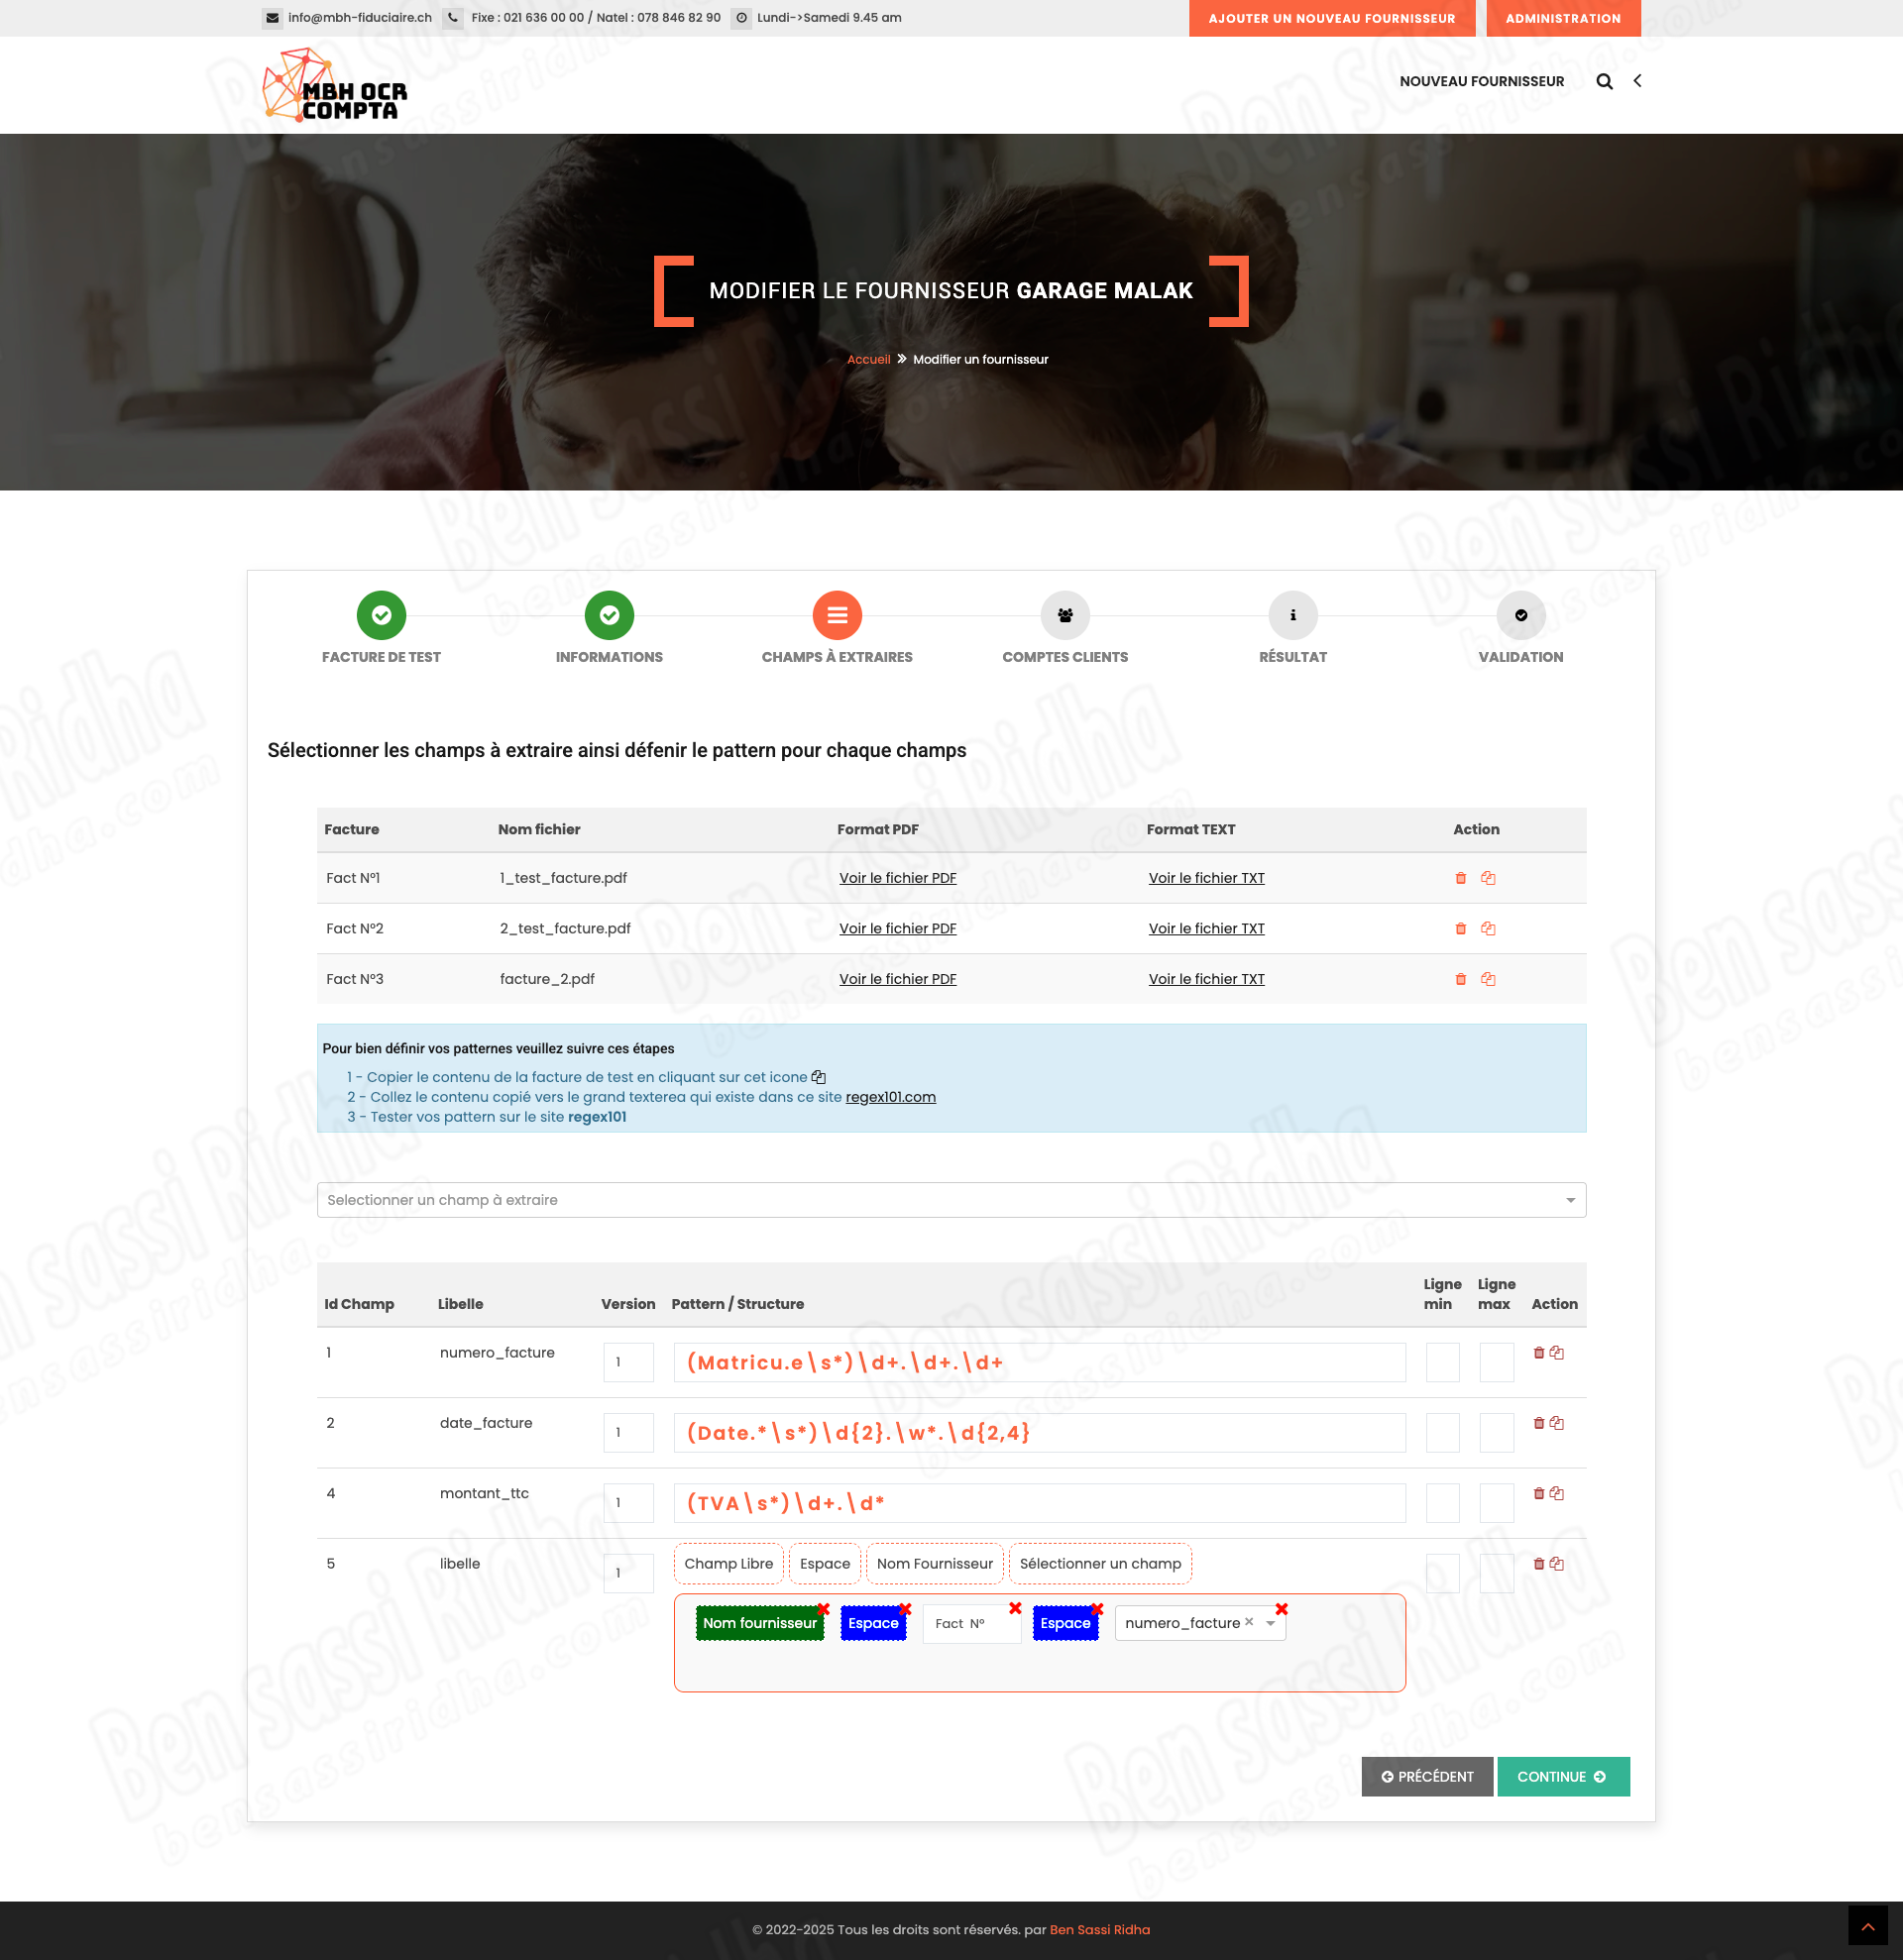The image size is (1903, 1960).
Task: Open Voir le fichier PDF for facture_2.pdf
Action: pos(897,979)
